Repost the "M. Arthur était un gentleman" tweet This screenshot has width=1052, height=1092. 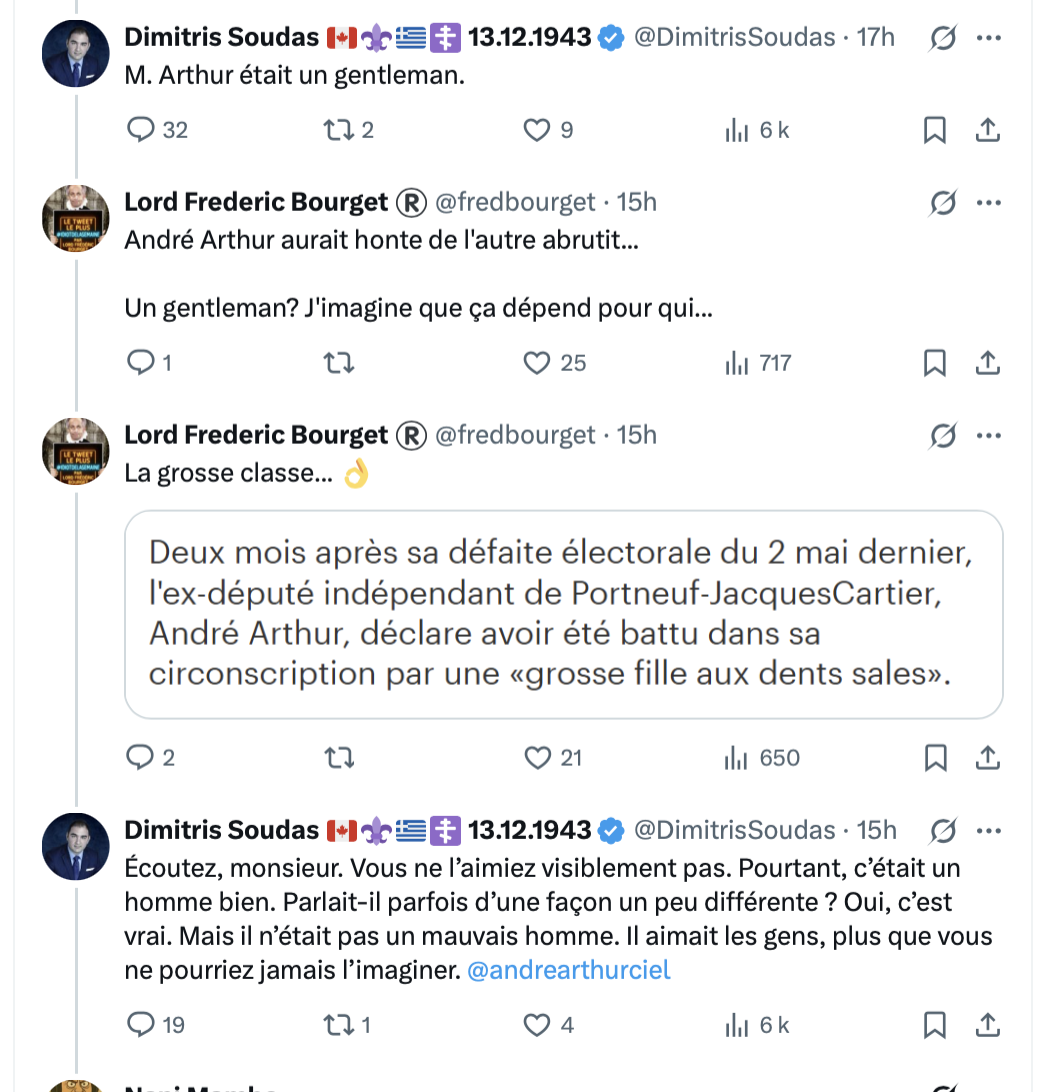pyautogui.click(x=338, y=130)
